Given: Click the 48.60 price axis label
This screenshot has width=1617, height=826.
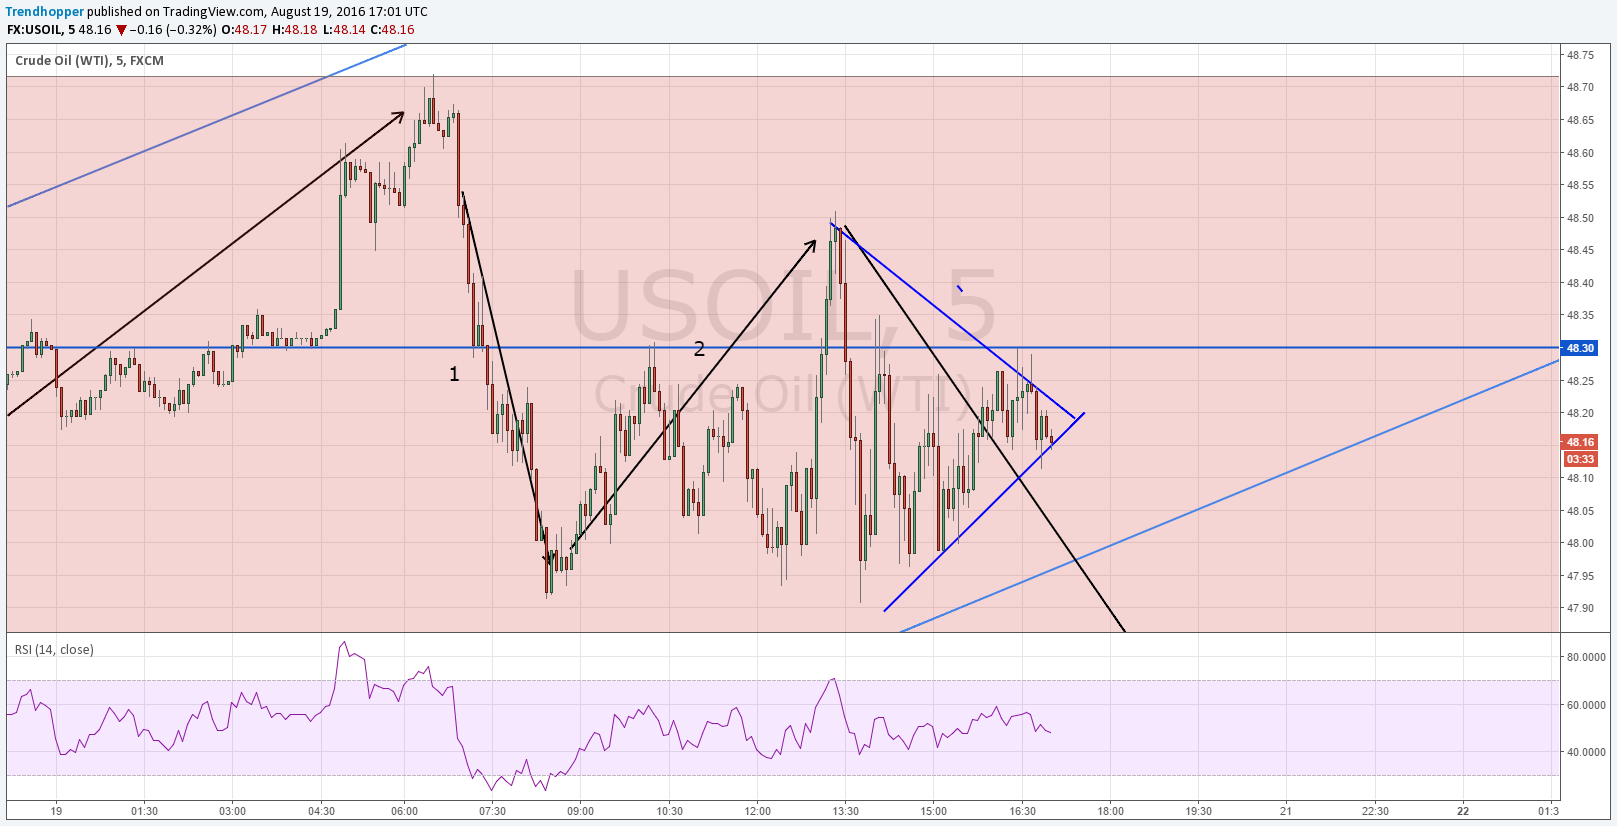Looking at the screenshot, I should pos(1580,153).
